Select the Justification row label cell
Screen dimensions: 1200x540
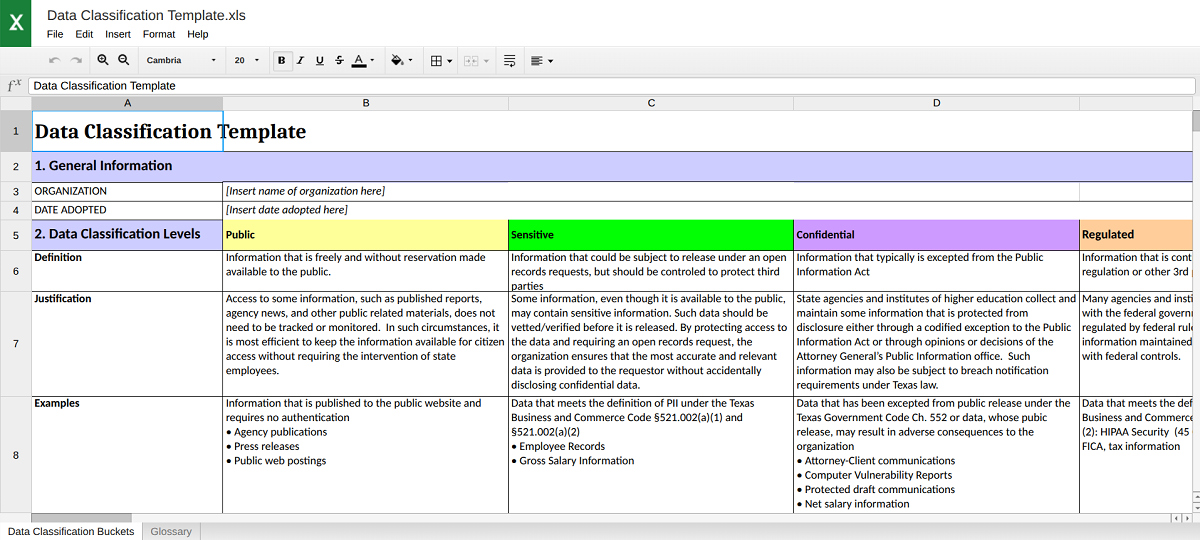pyautogui.click(x=127, y=344)
